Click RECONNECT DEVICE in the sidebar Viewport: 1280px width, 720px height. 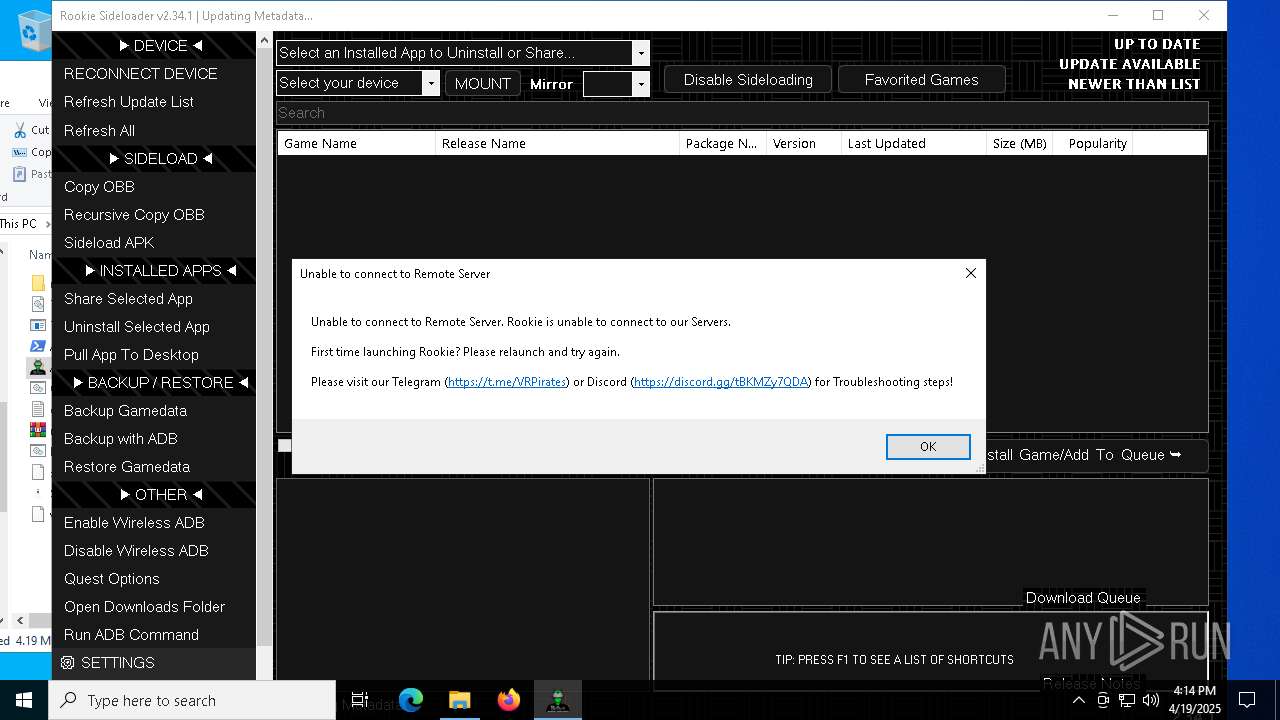click(141, 74)
